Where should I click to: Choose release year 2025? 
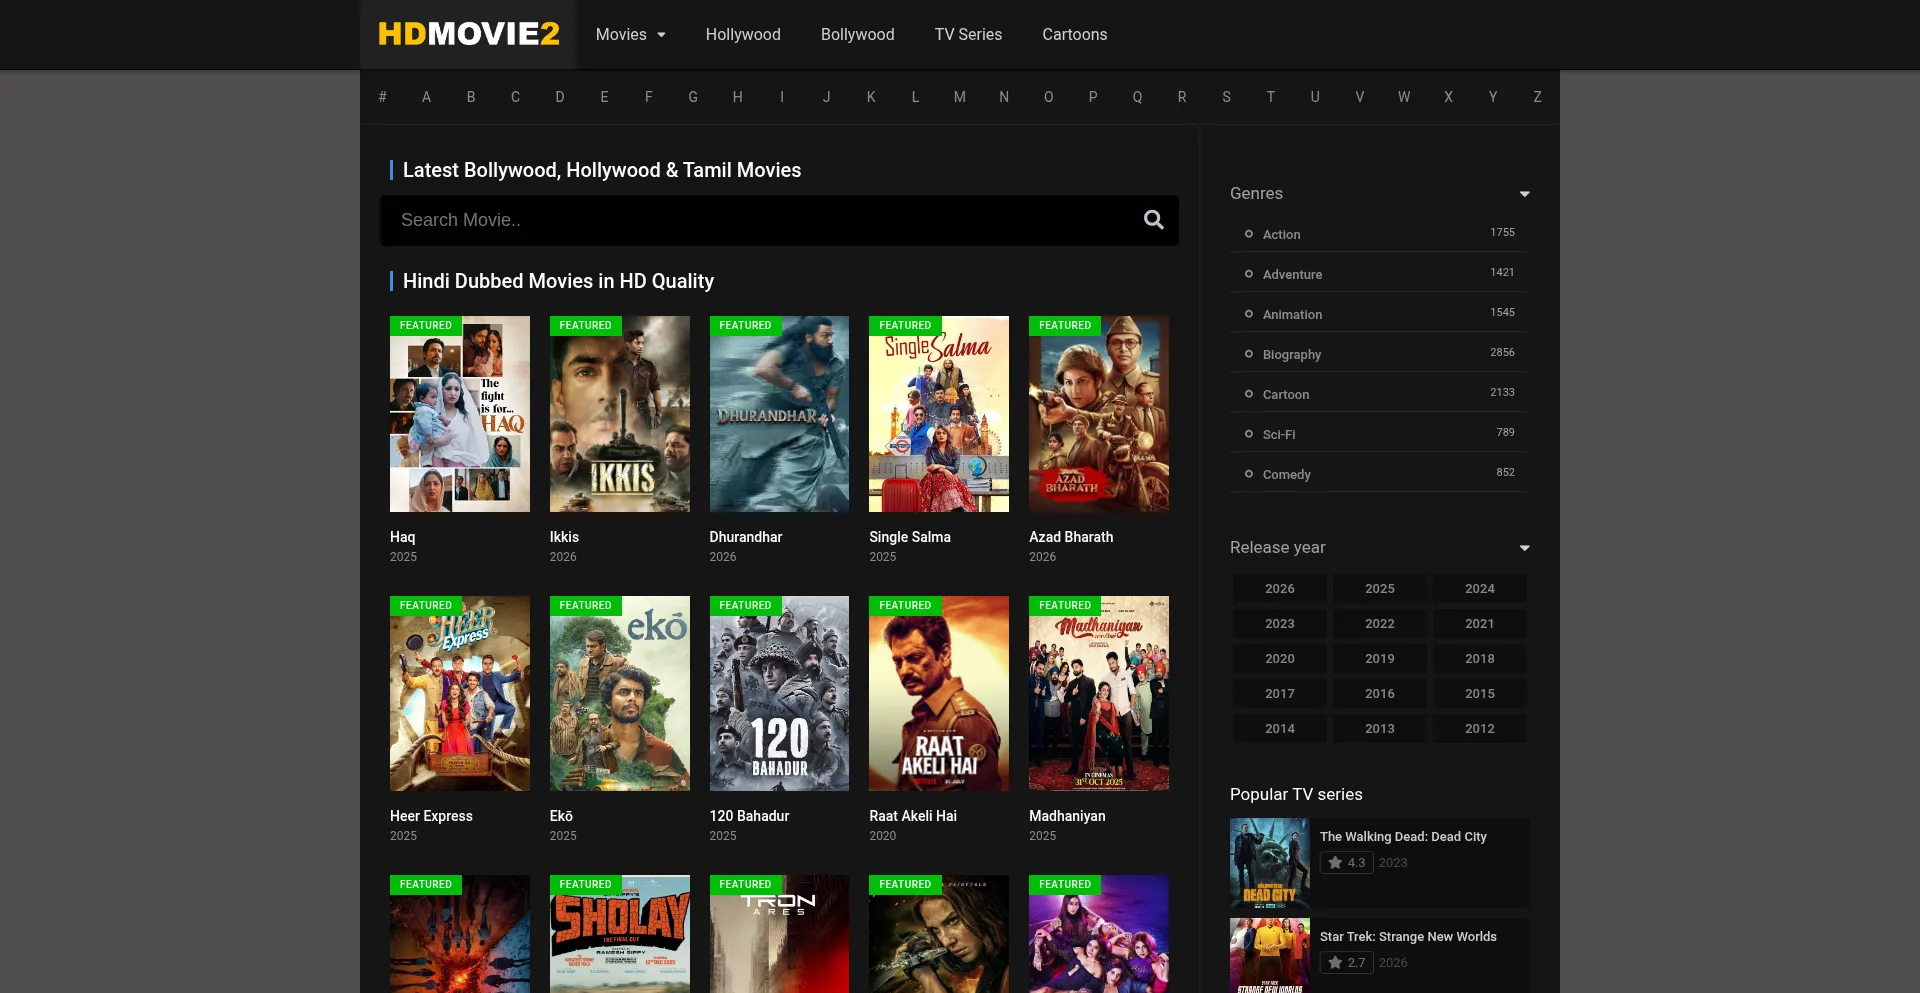[1379, 589]
